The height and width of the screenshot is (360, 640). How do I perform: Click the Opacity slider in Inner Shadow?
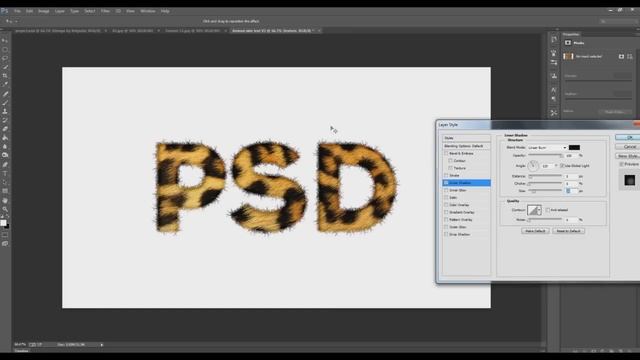(545, 156)
